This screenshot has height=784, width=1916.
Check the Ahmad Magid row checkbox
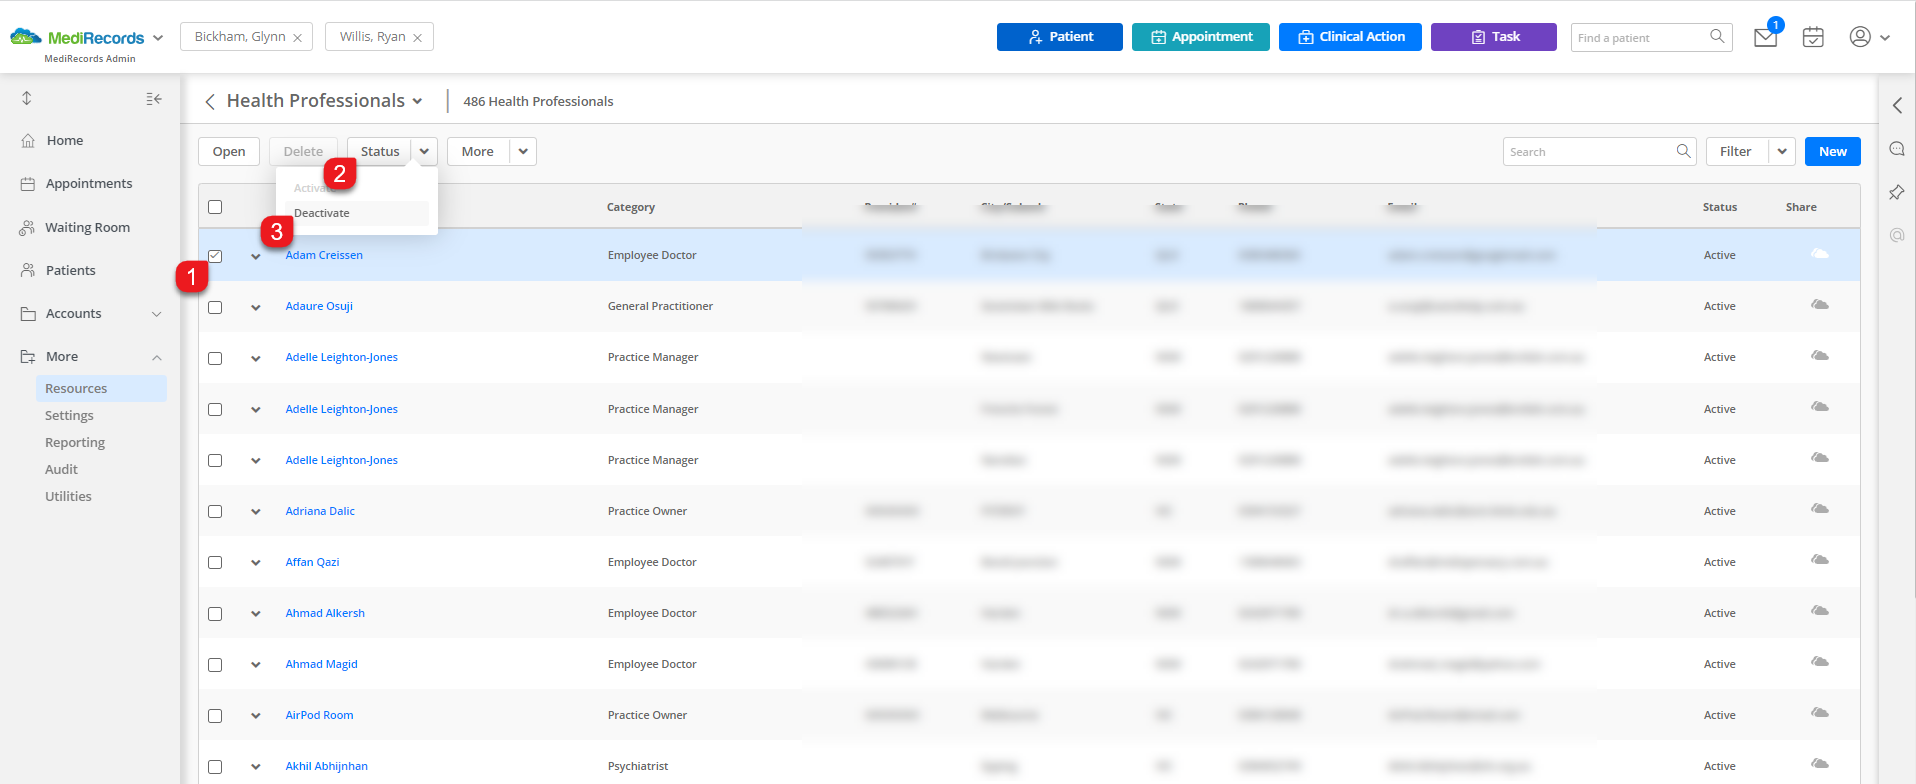(x=215, y=665)
